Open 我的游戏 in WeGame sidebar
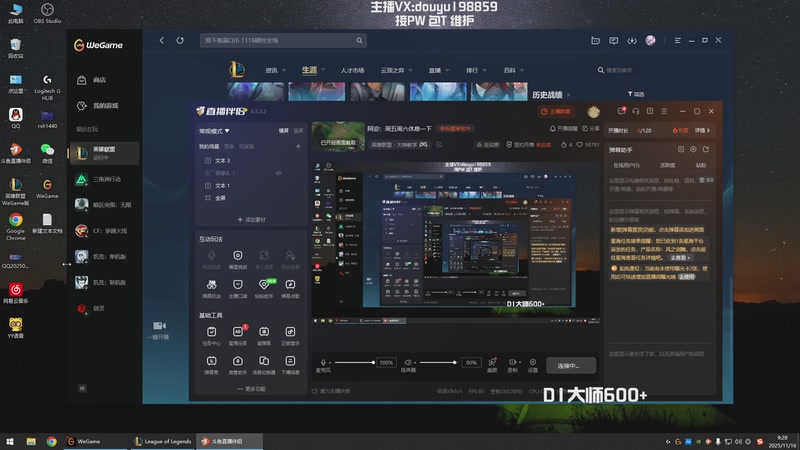 pyautogui.click(x=105, y=106)
